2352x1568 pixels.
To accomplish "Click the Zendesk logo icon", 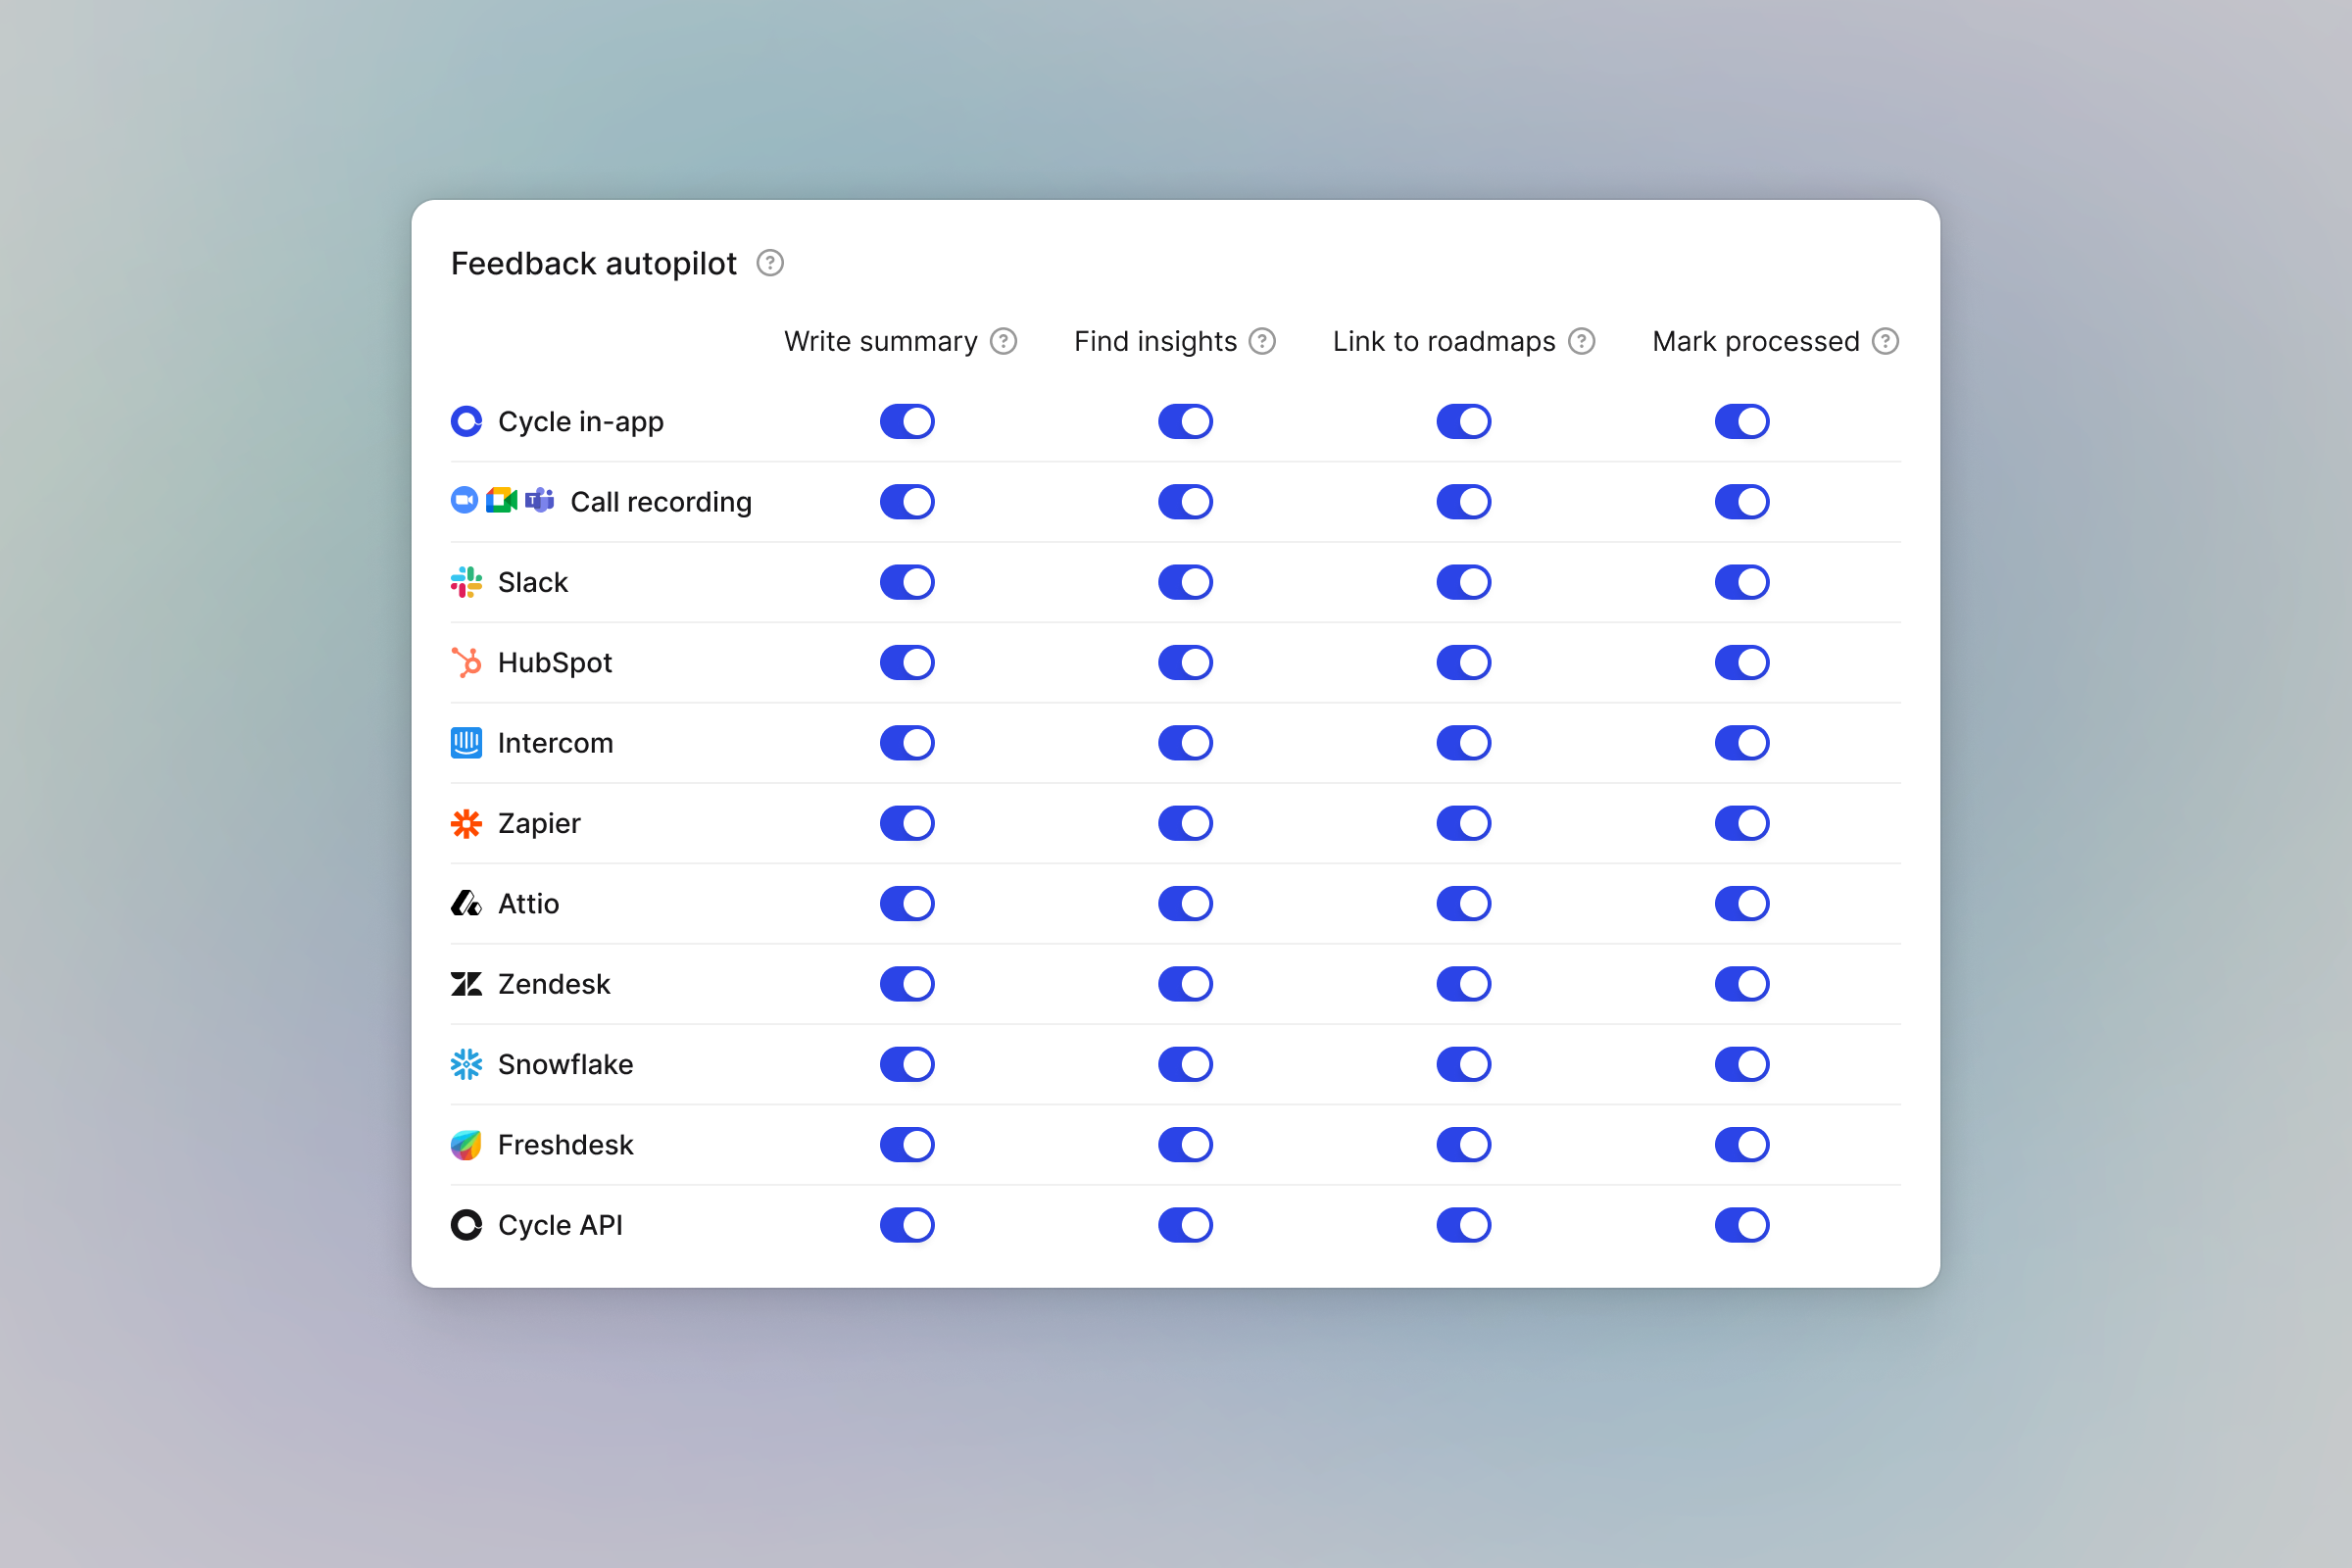I will click(x=466, y=984).
